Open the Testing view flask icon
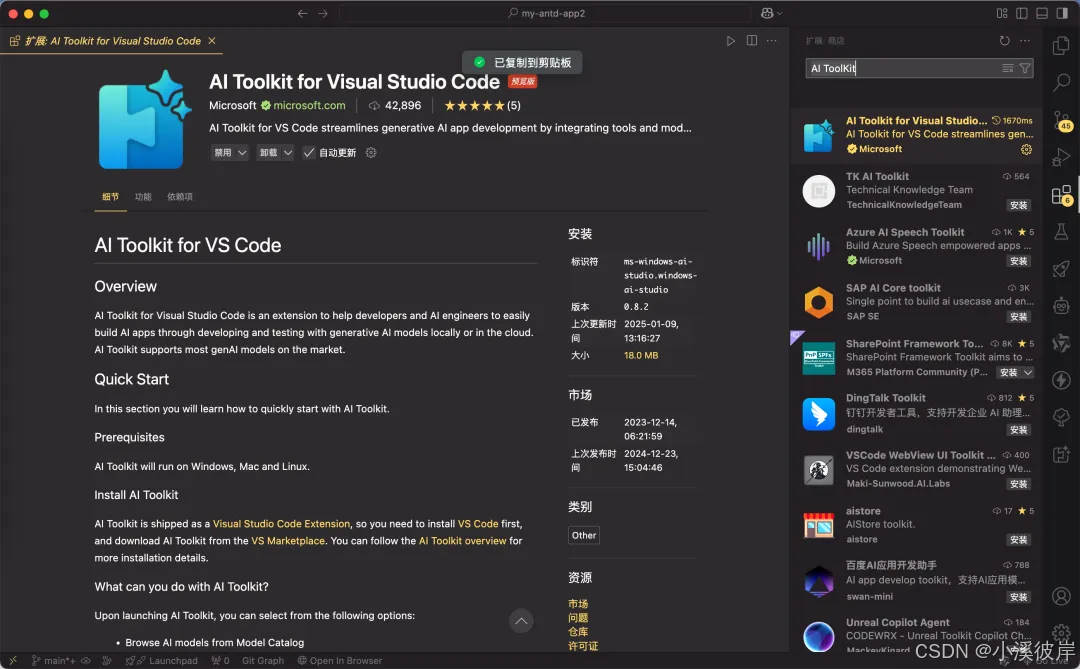The width and height of the screenshot is (1080, 669). coord(1061,231)
